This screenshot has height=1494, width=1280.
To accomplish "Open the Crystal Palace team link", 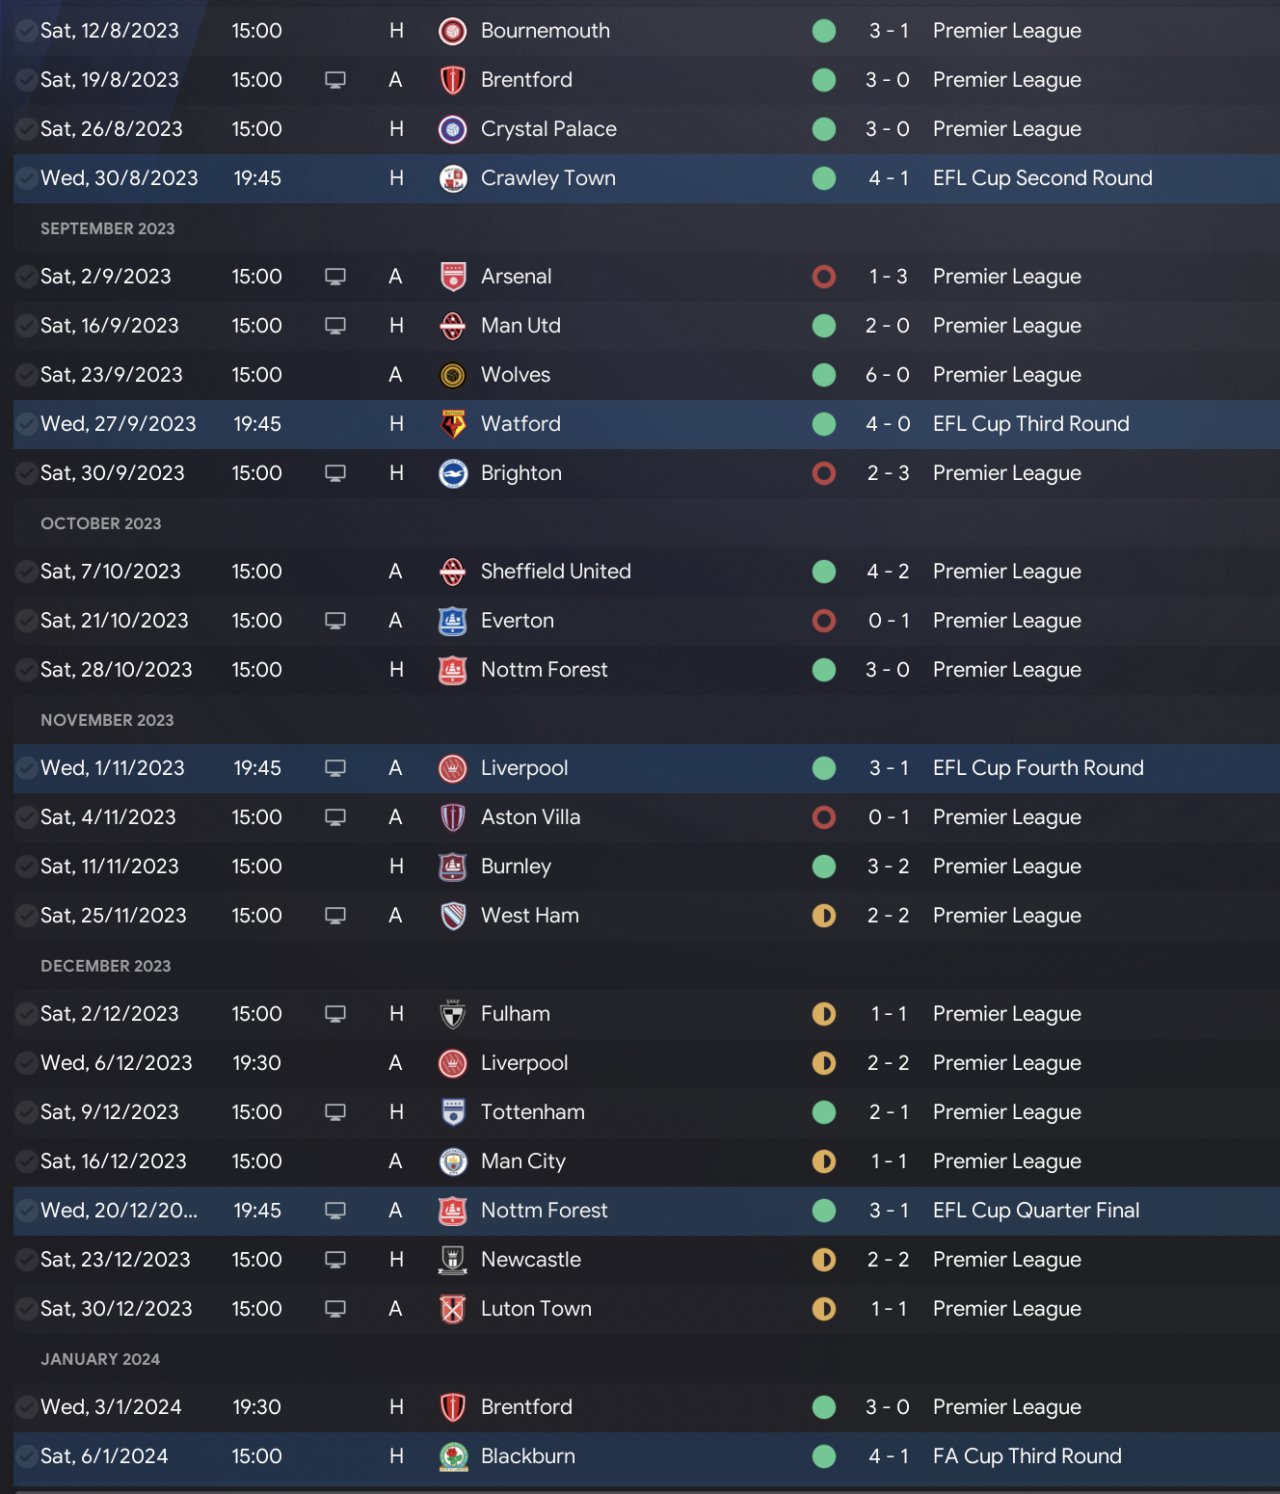I will click(x=548, y=129).
